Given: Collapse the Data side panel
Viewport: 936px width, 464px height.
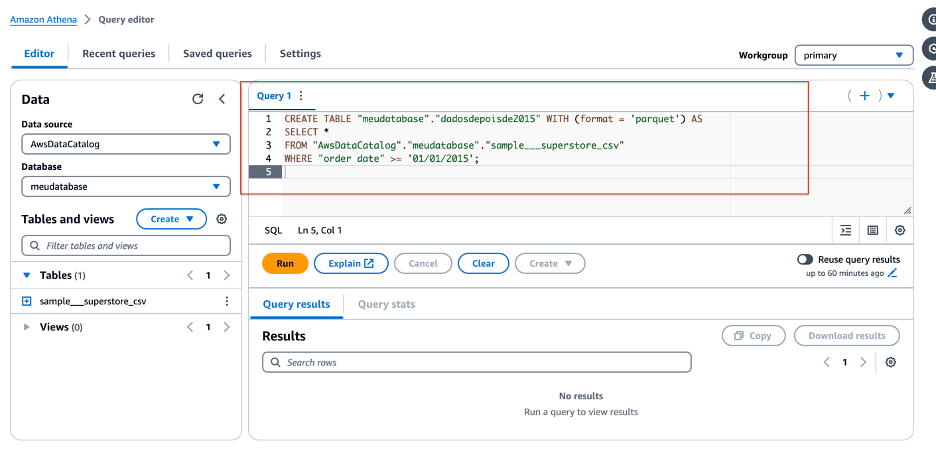Looking at the screenshot, I should pos(222,99).
